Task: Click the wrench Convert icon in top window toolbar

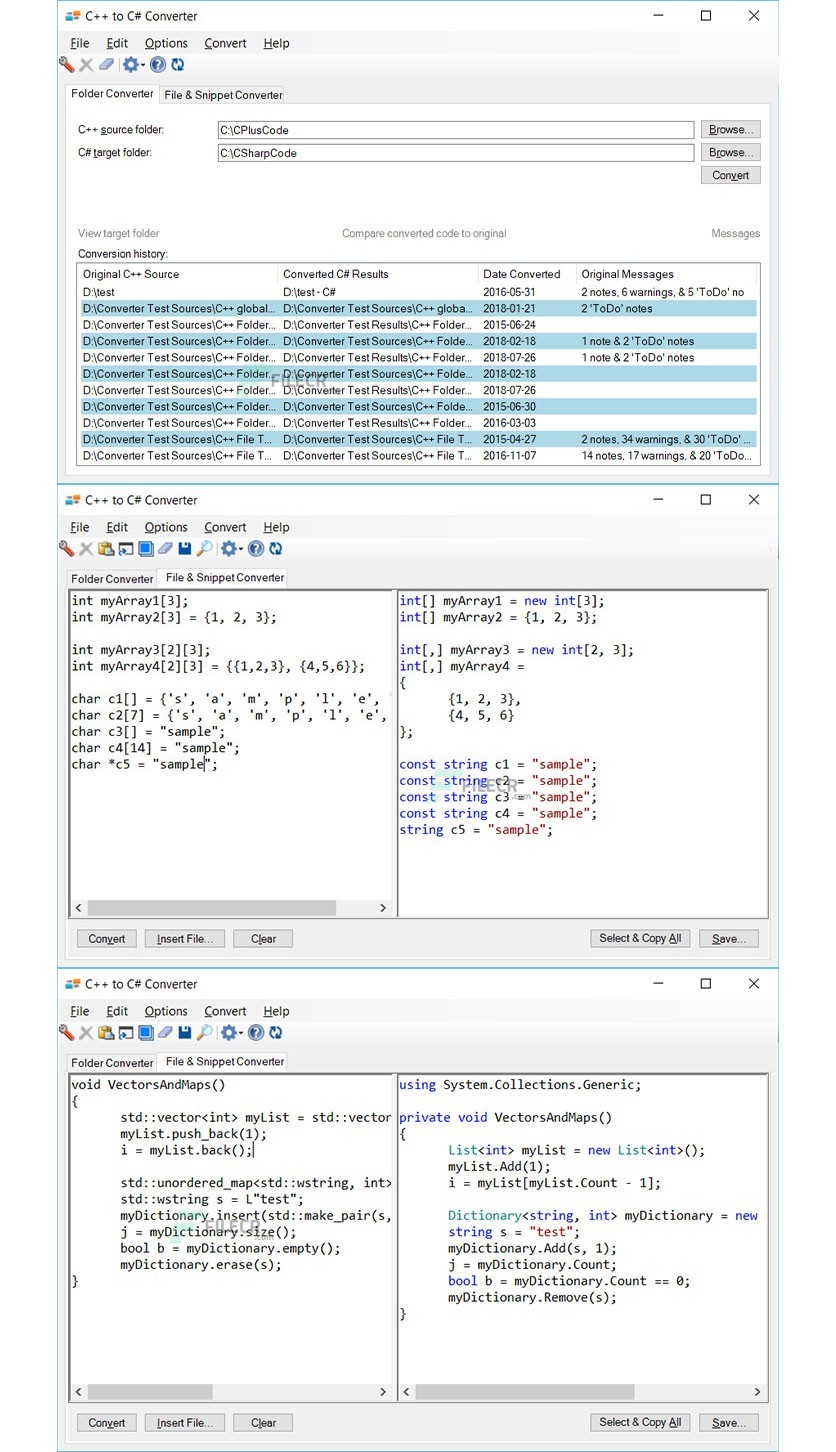Action: click(67, 65)
